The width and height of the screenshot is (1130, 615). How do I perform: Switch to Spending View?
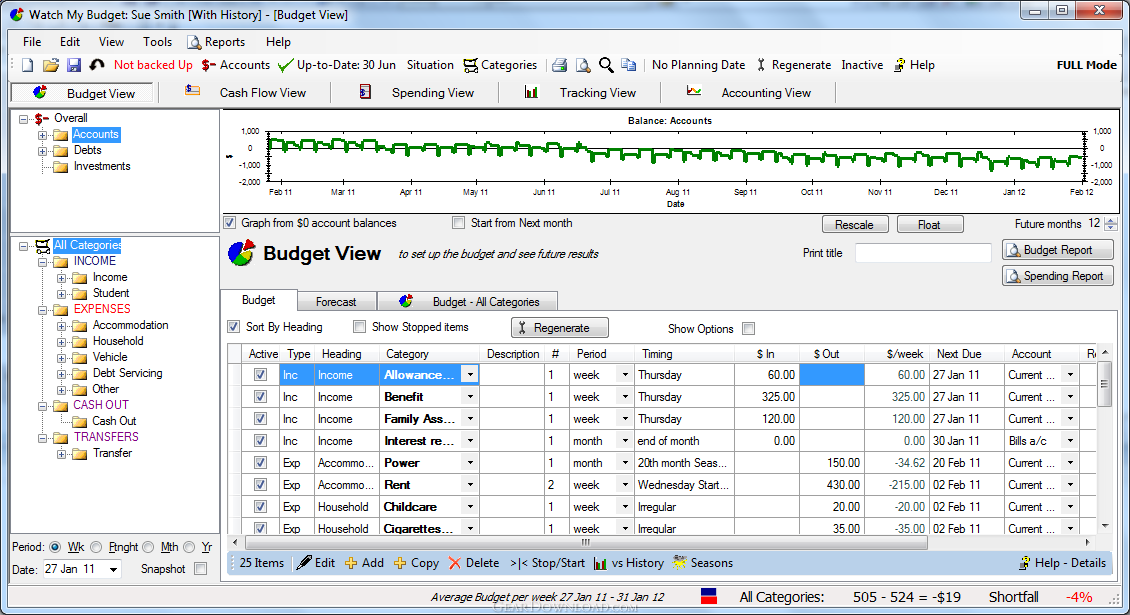click(415, 93)
